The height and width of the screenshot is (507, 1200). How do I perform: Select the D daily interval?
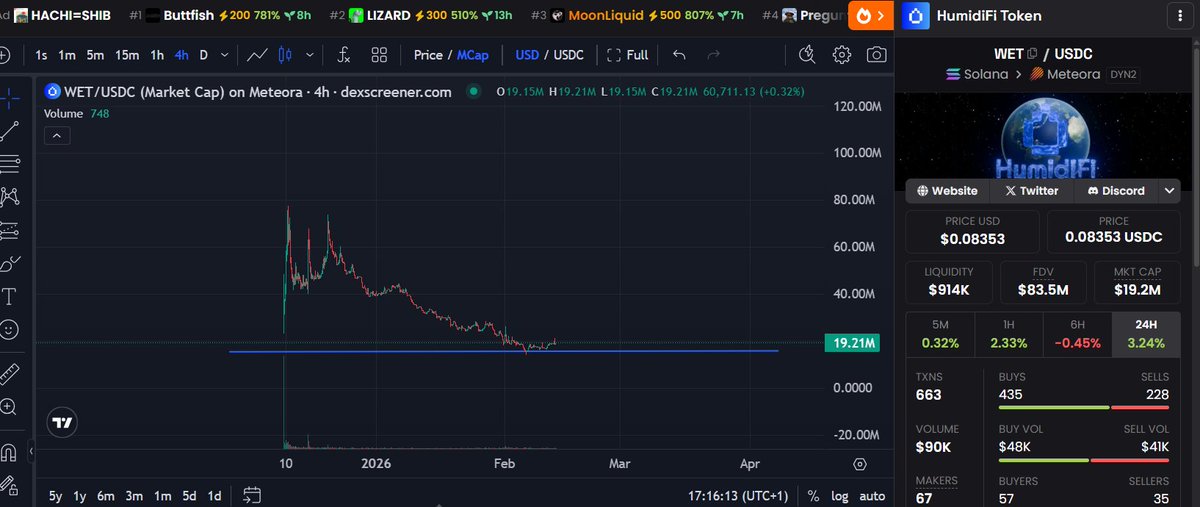click(204, 55)
